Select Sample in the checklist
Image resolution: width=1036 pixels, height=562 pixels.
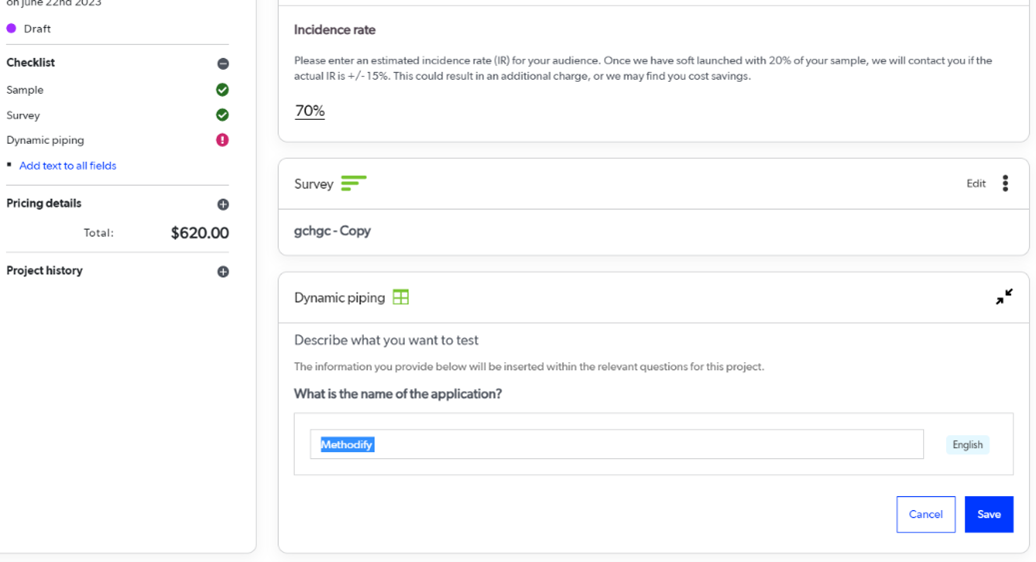click(x=25, y=90)
